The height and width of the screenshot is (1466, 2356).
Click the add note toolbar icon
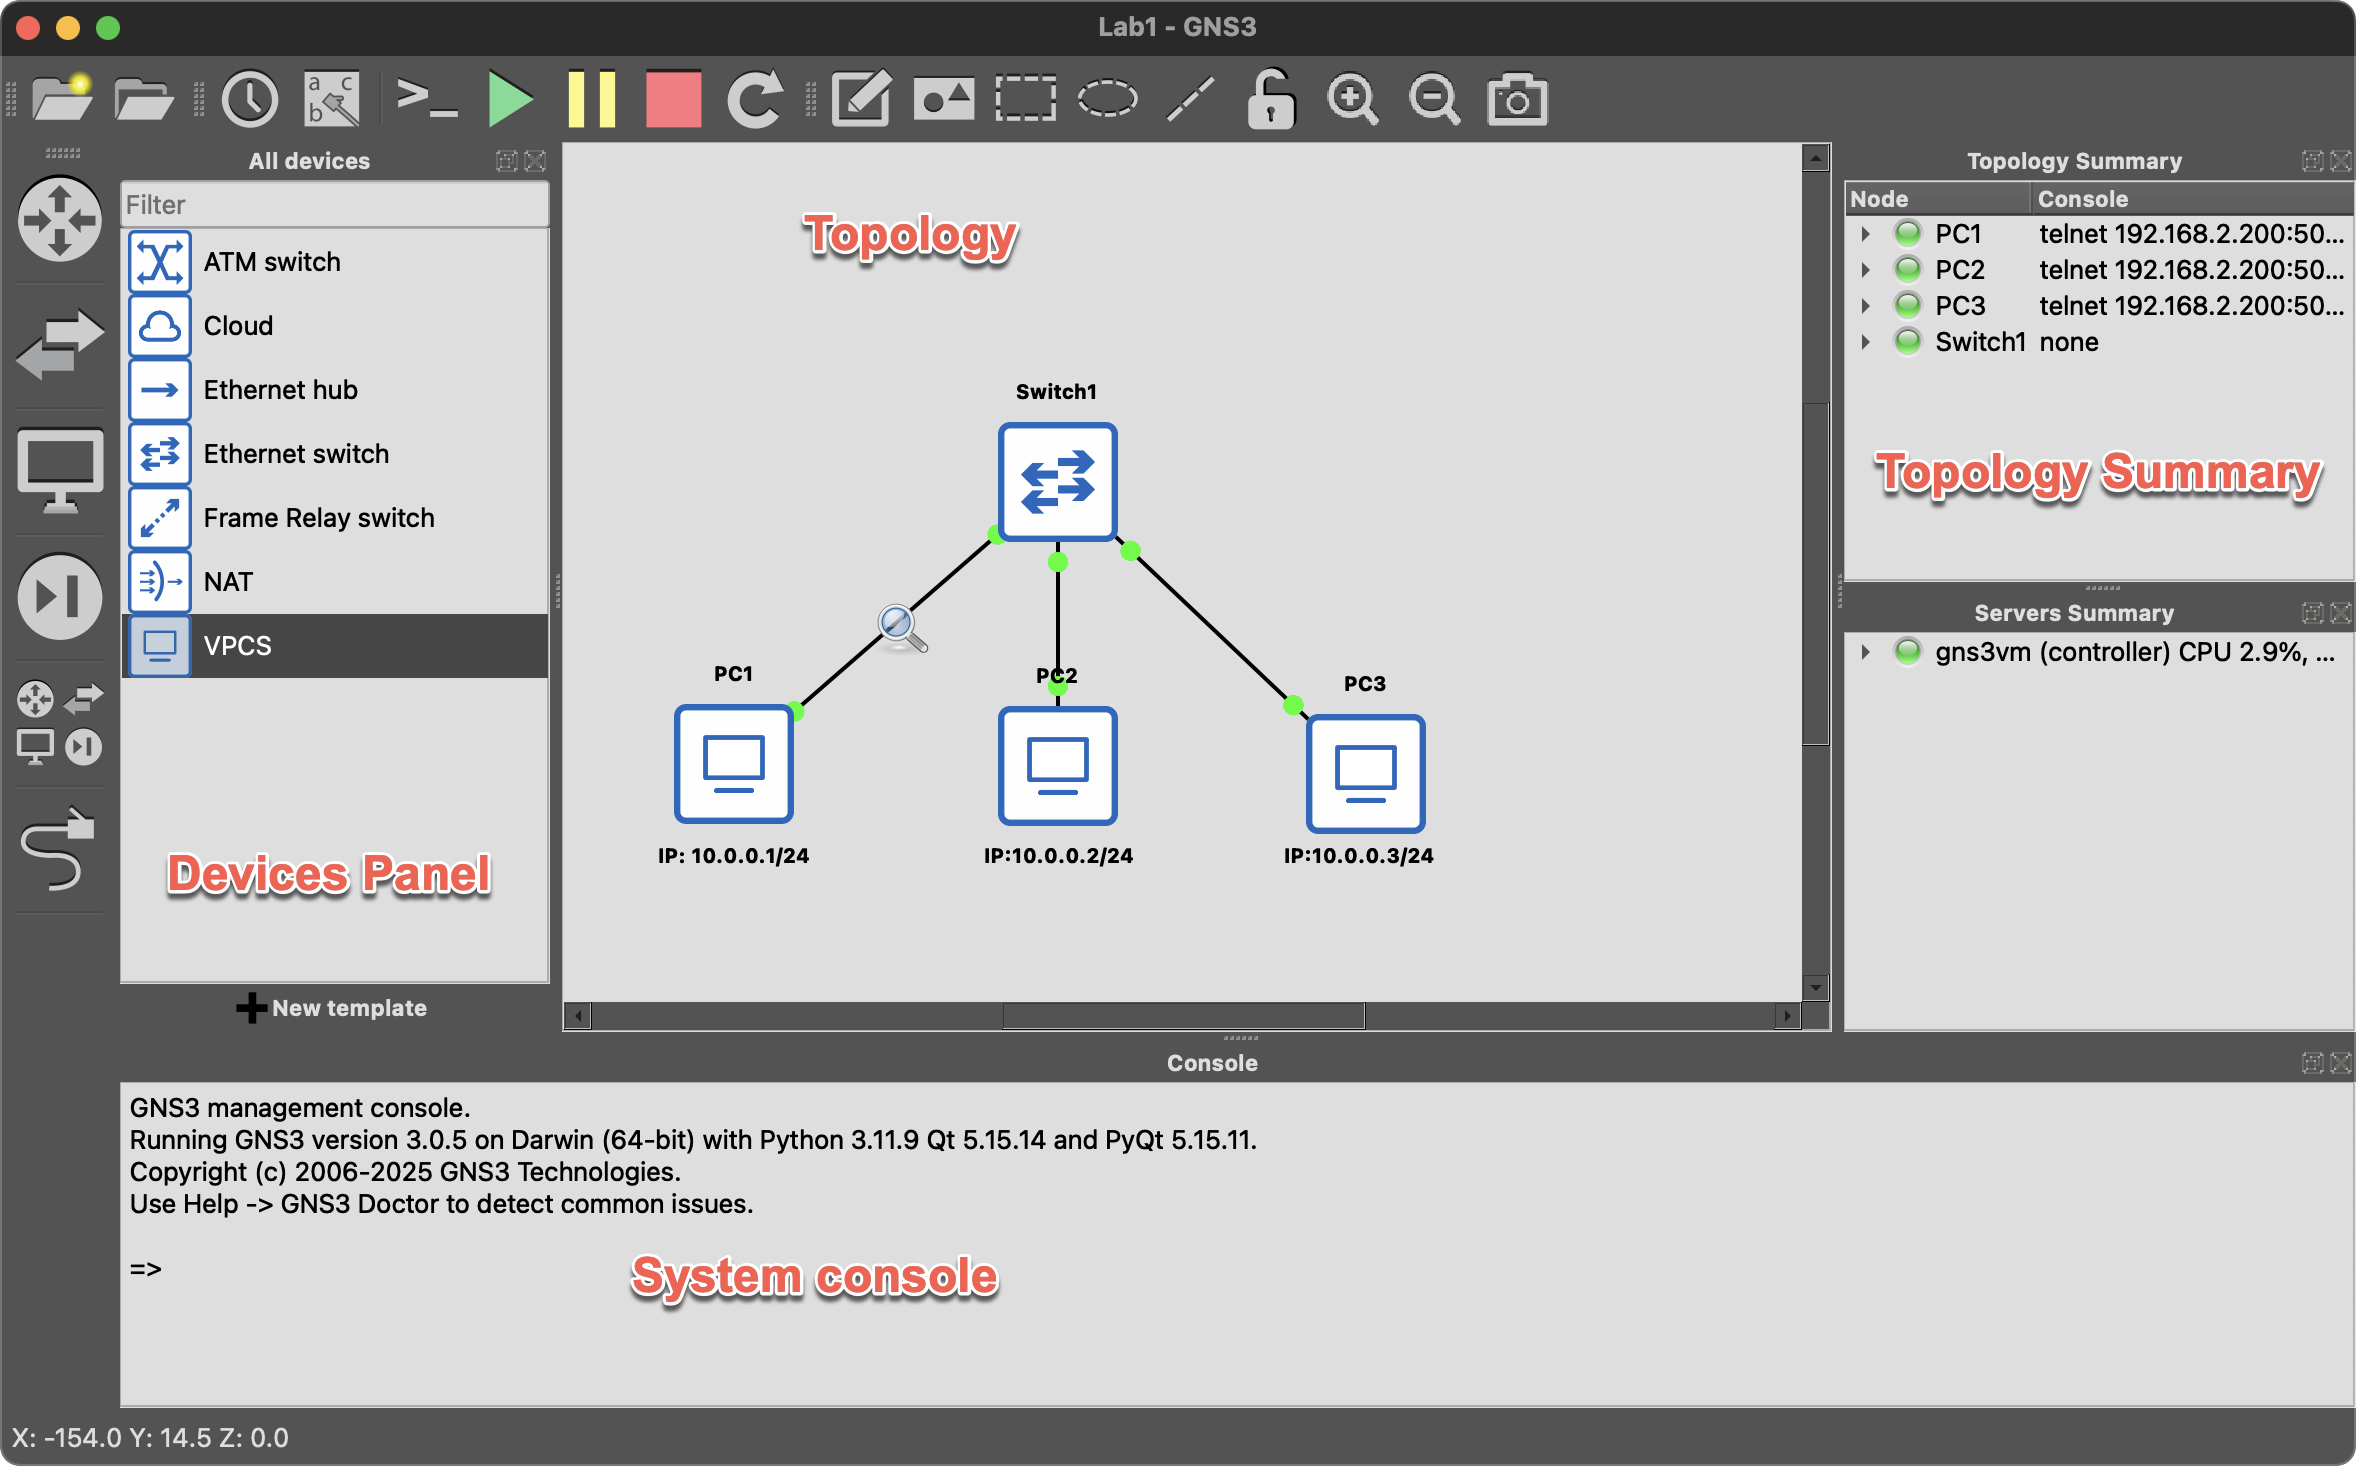point(861,99)
